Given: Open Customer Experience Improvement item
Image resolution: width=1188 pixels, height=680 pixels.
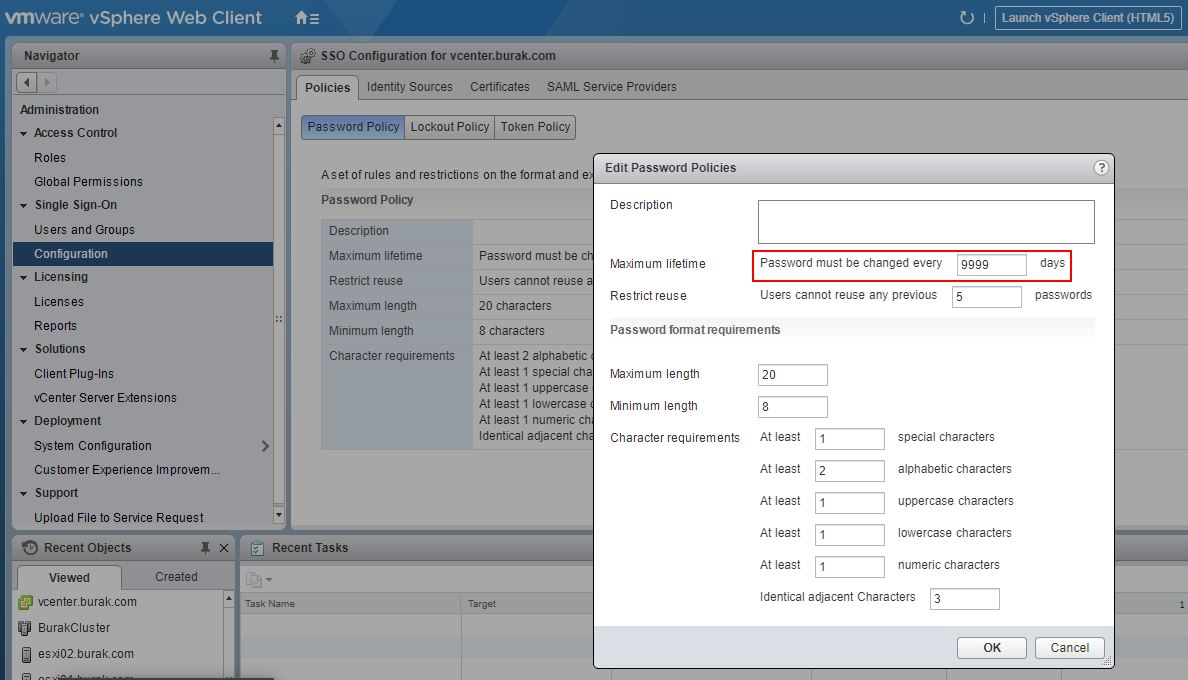Looking at the screenshot, I should coord(127,469).
